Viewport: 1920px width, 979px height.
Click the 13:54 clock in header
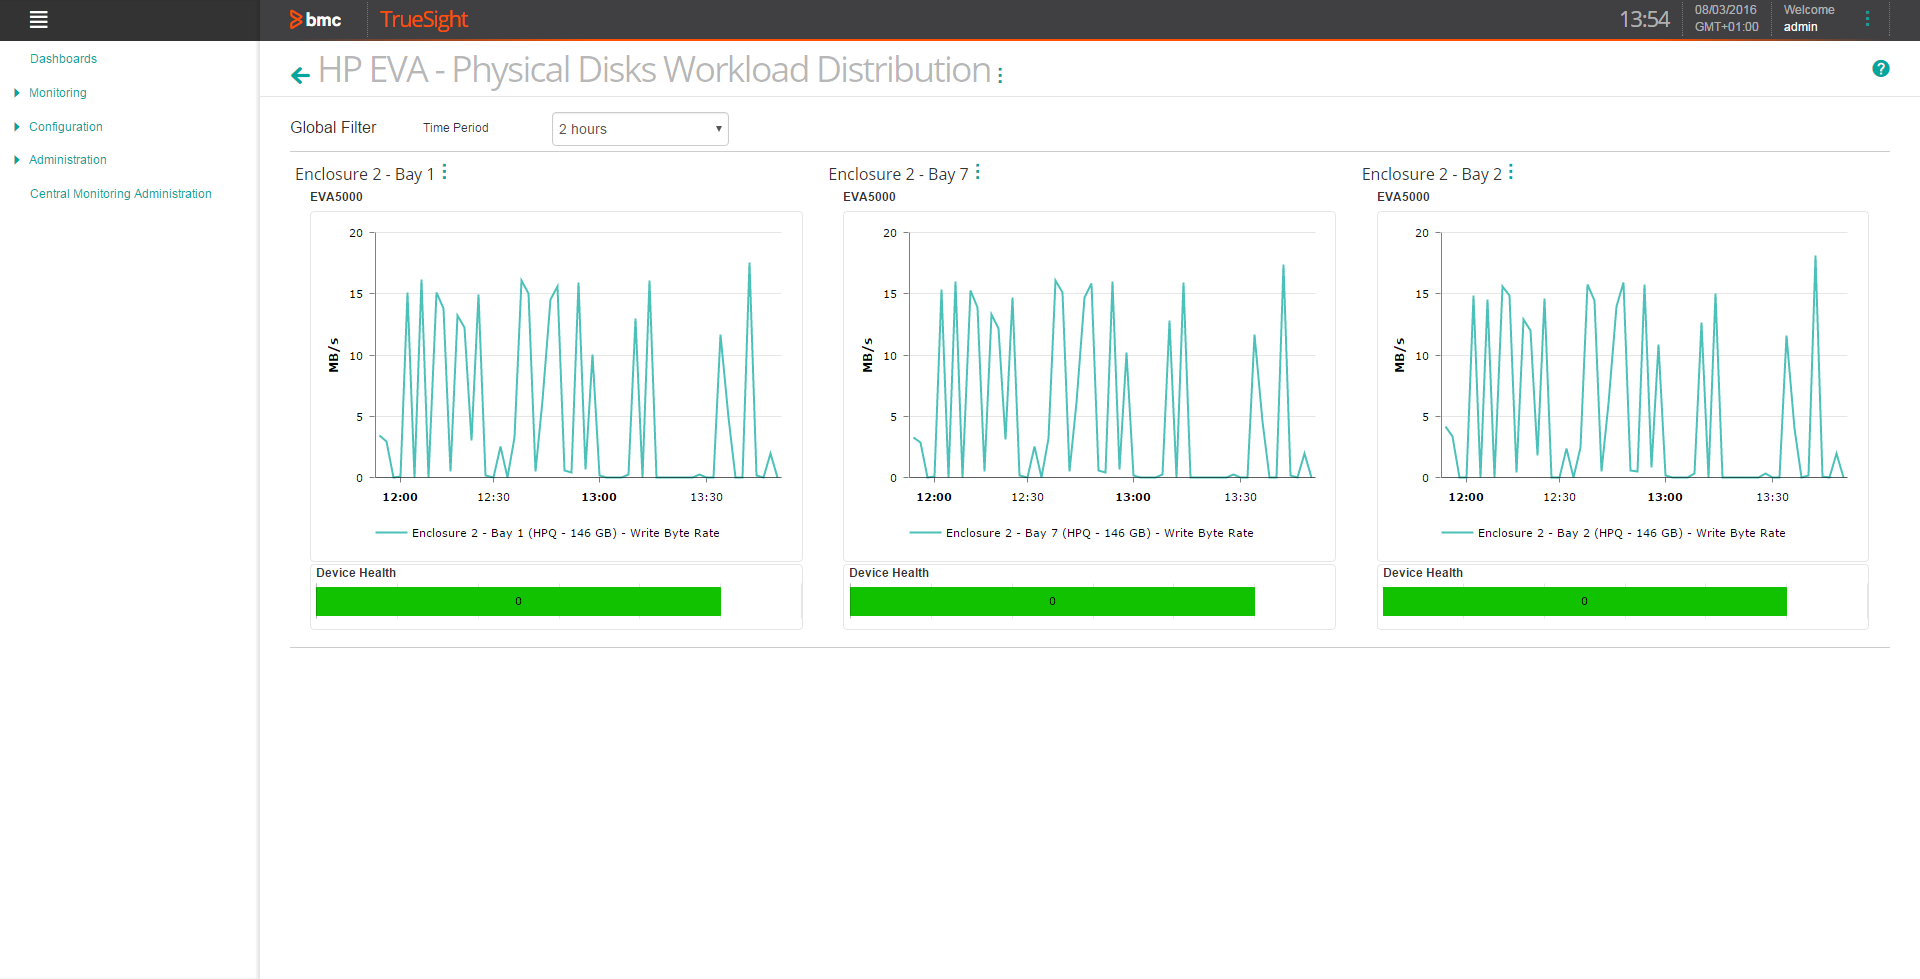point(1644,19)
